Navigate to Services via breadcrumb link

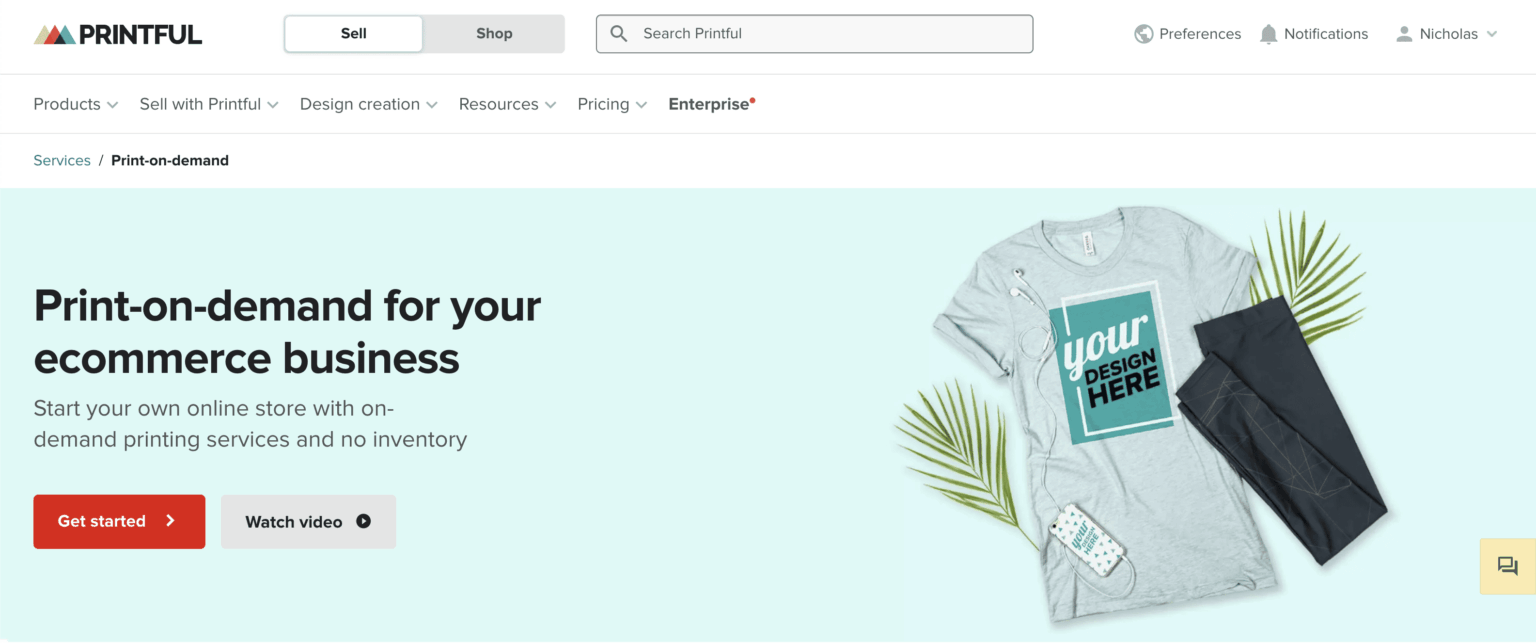coord(62,160)
